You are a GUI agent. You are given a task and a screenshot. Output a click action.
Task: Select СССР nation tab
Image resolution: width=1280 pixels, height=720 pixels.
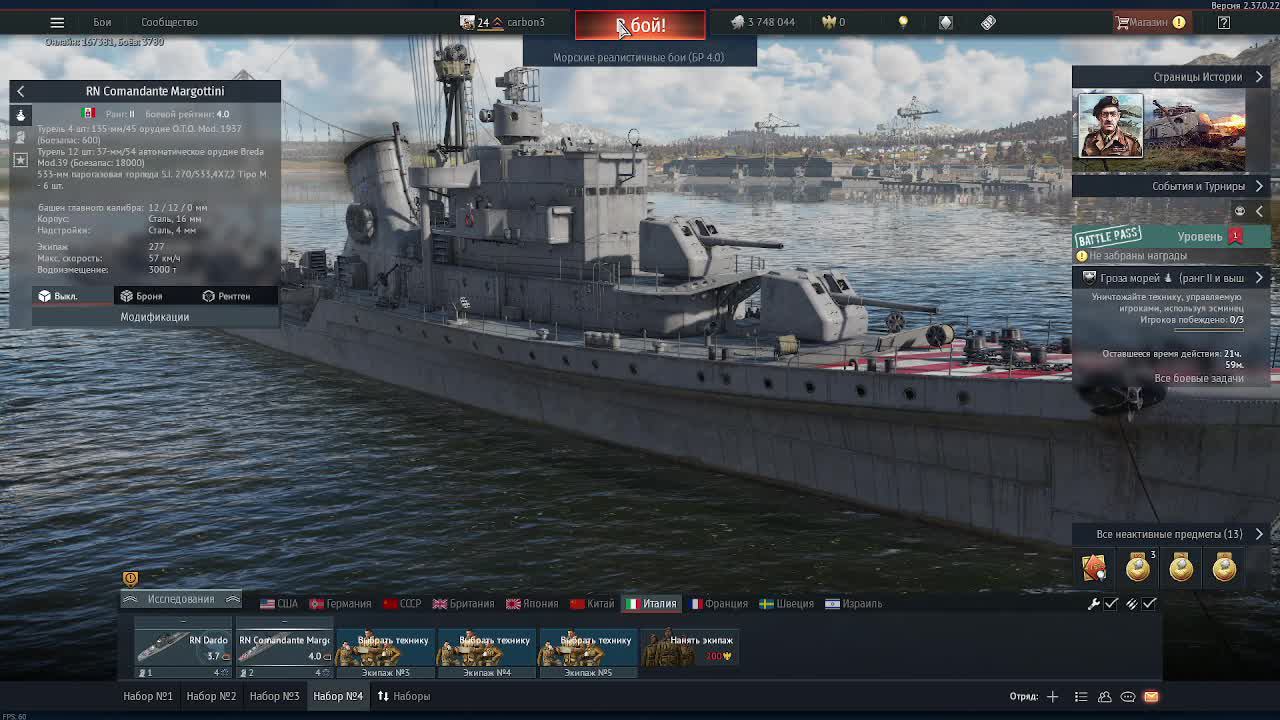click(x=402, y=604)
